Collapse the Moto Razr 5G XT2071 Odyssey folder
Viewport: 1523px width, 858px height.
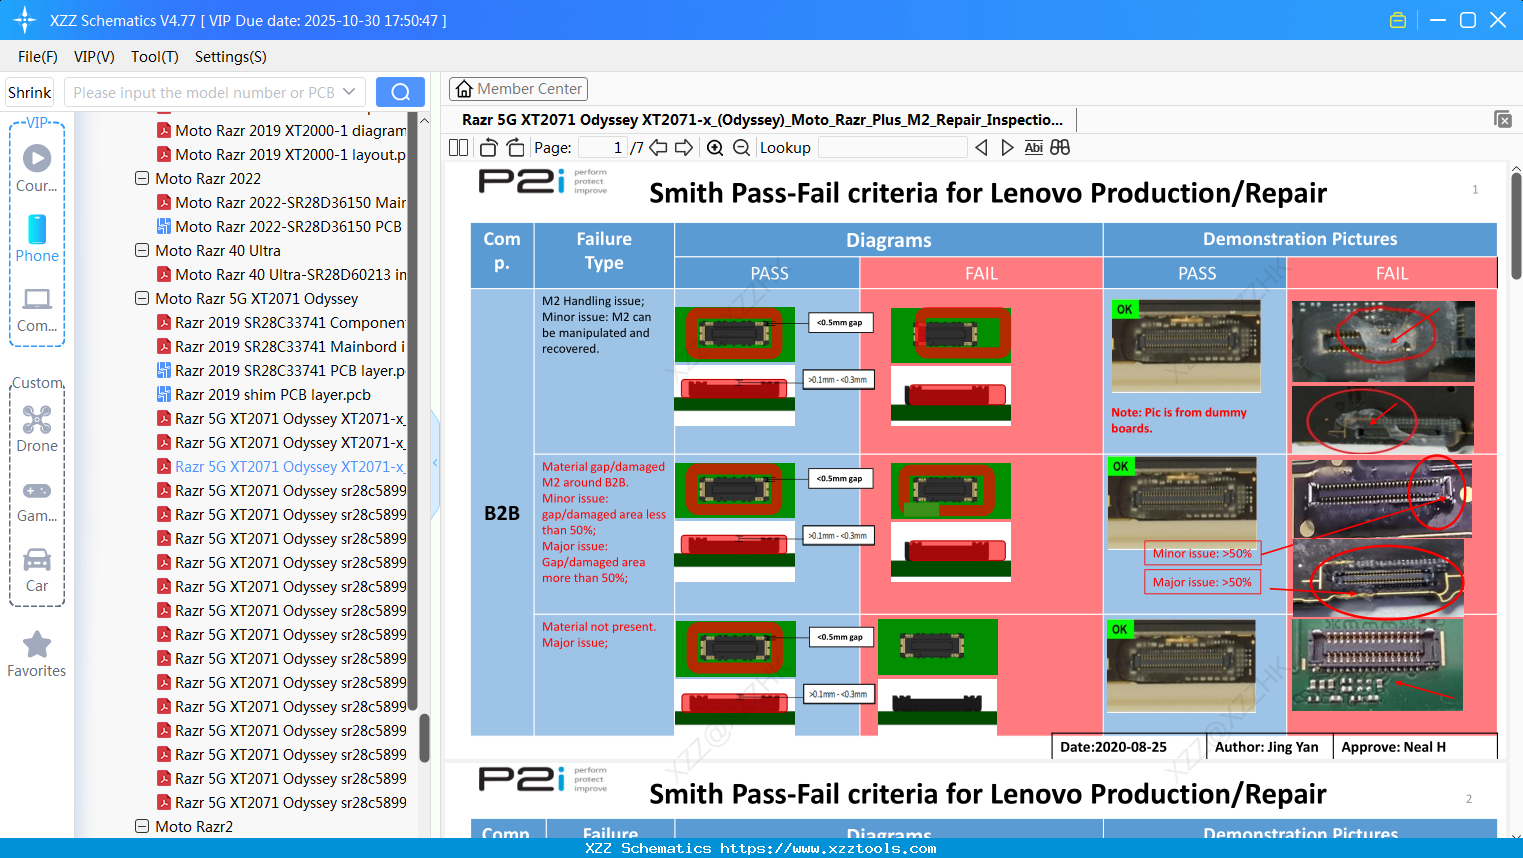click(142, 298)
